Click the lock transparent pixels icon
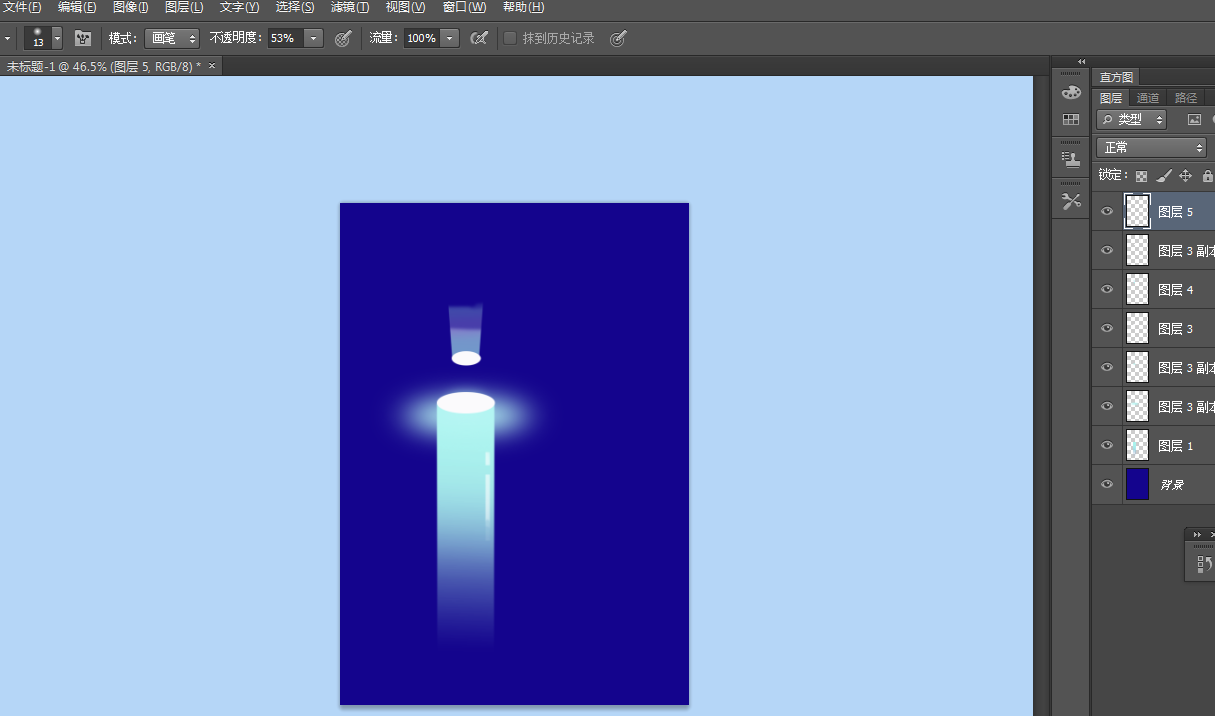 point(1141,176)
